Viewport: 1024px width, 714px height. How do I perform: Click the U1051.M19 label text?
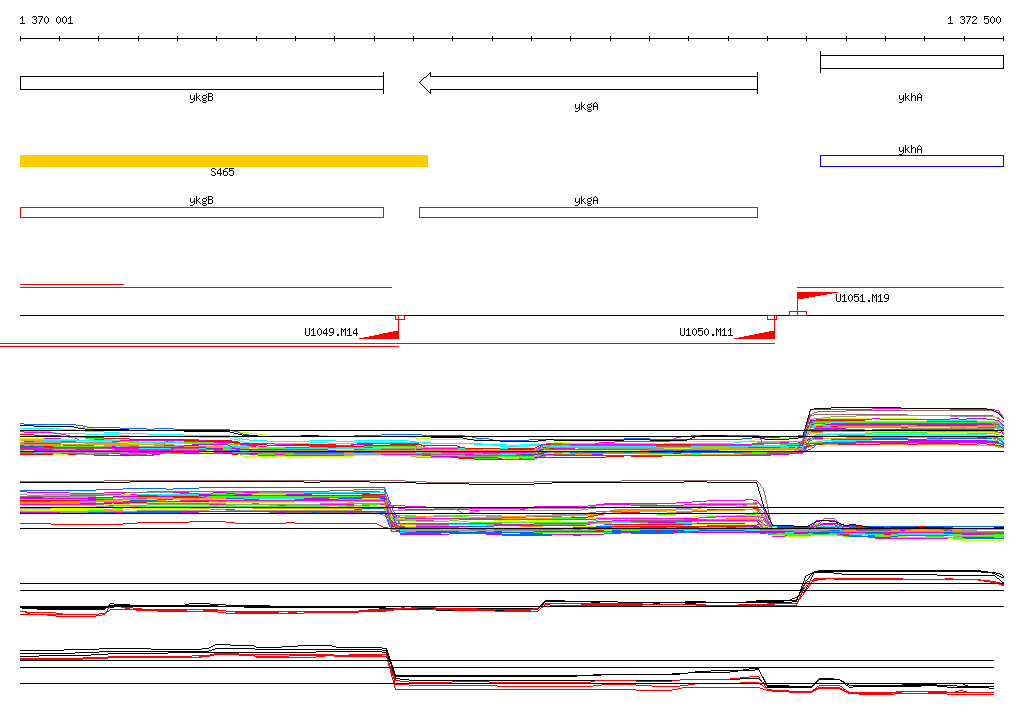coord(862,298)
